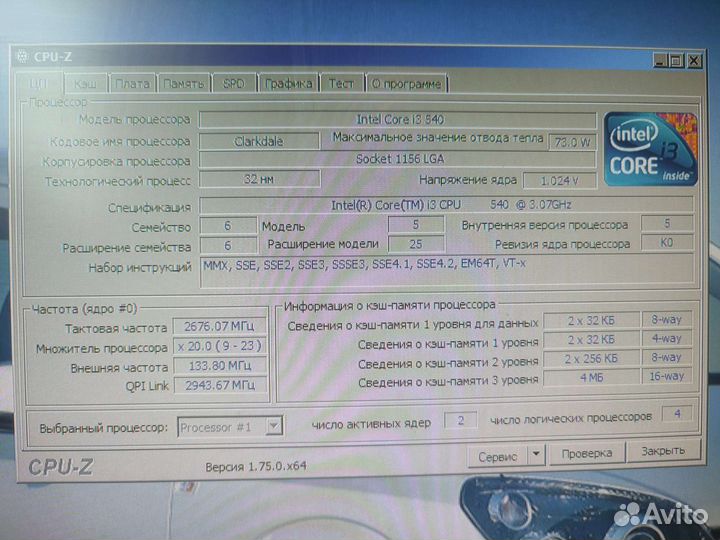720x540 pixels.
Task: Click the 2676.07 МГц clock speed value
Action: pos(219,326)
